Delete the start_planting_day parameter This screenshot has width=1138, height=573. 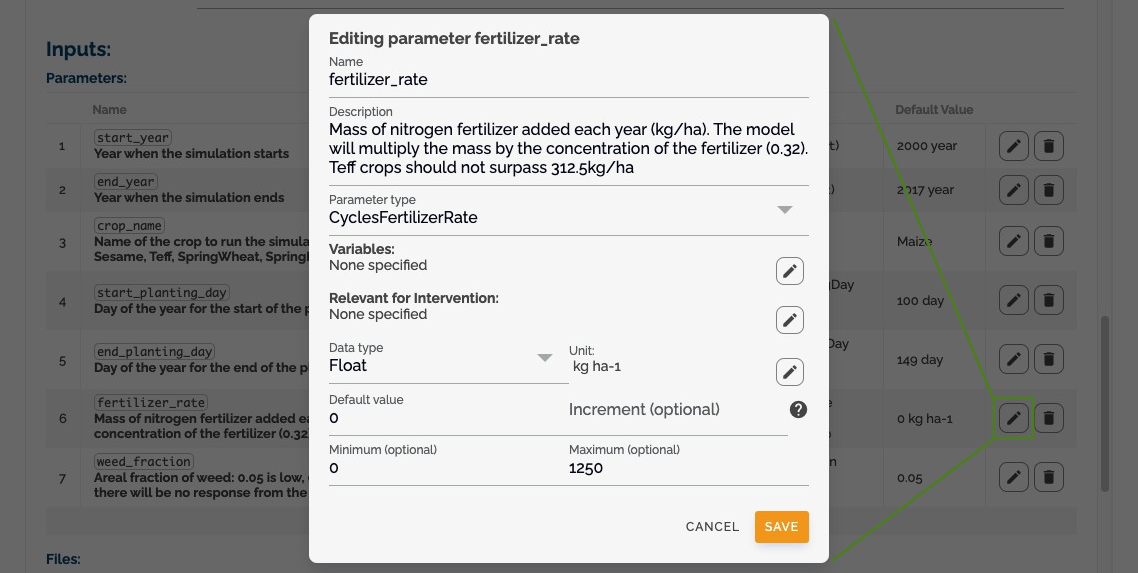[1049, 300]
